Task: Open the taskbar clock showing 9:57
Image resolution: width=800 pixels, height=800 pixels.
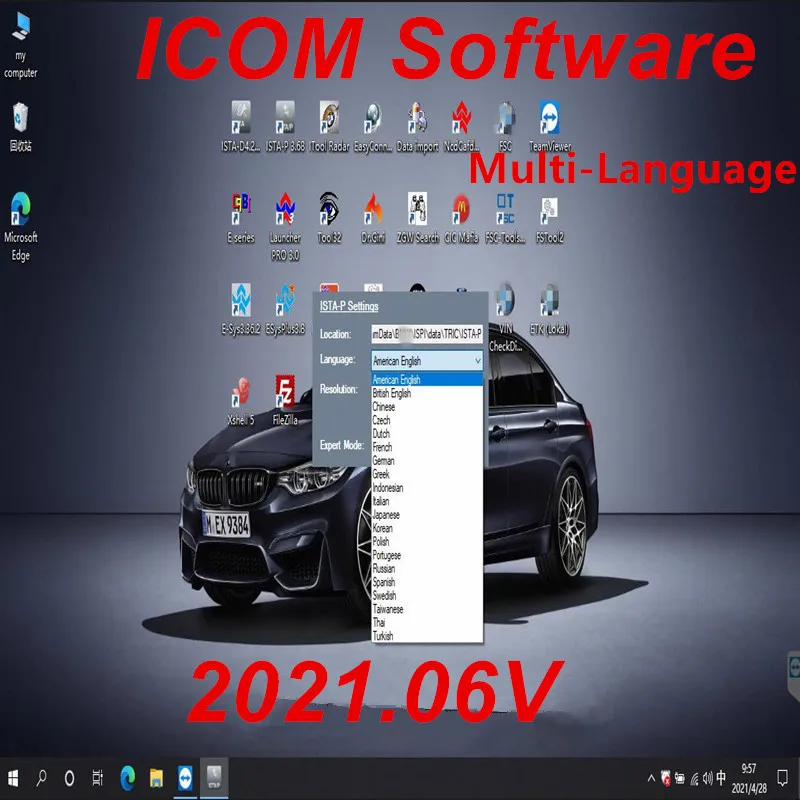Action: tap(749, 779)
